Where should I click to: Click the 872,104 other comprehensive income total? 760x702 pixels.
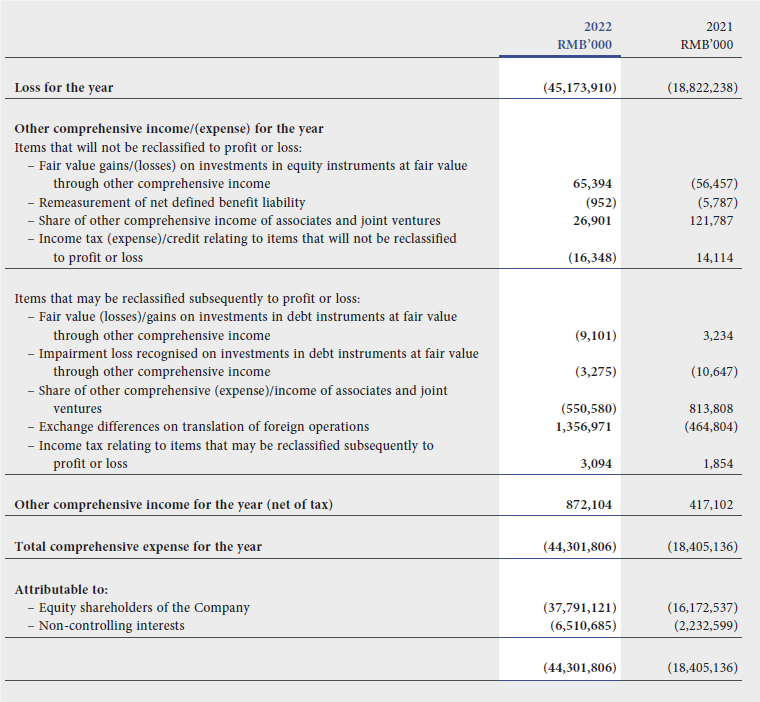[x=589, y=505]
